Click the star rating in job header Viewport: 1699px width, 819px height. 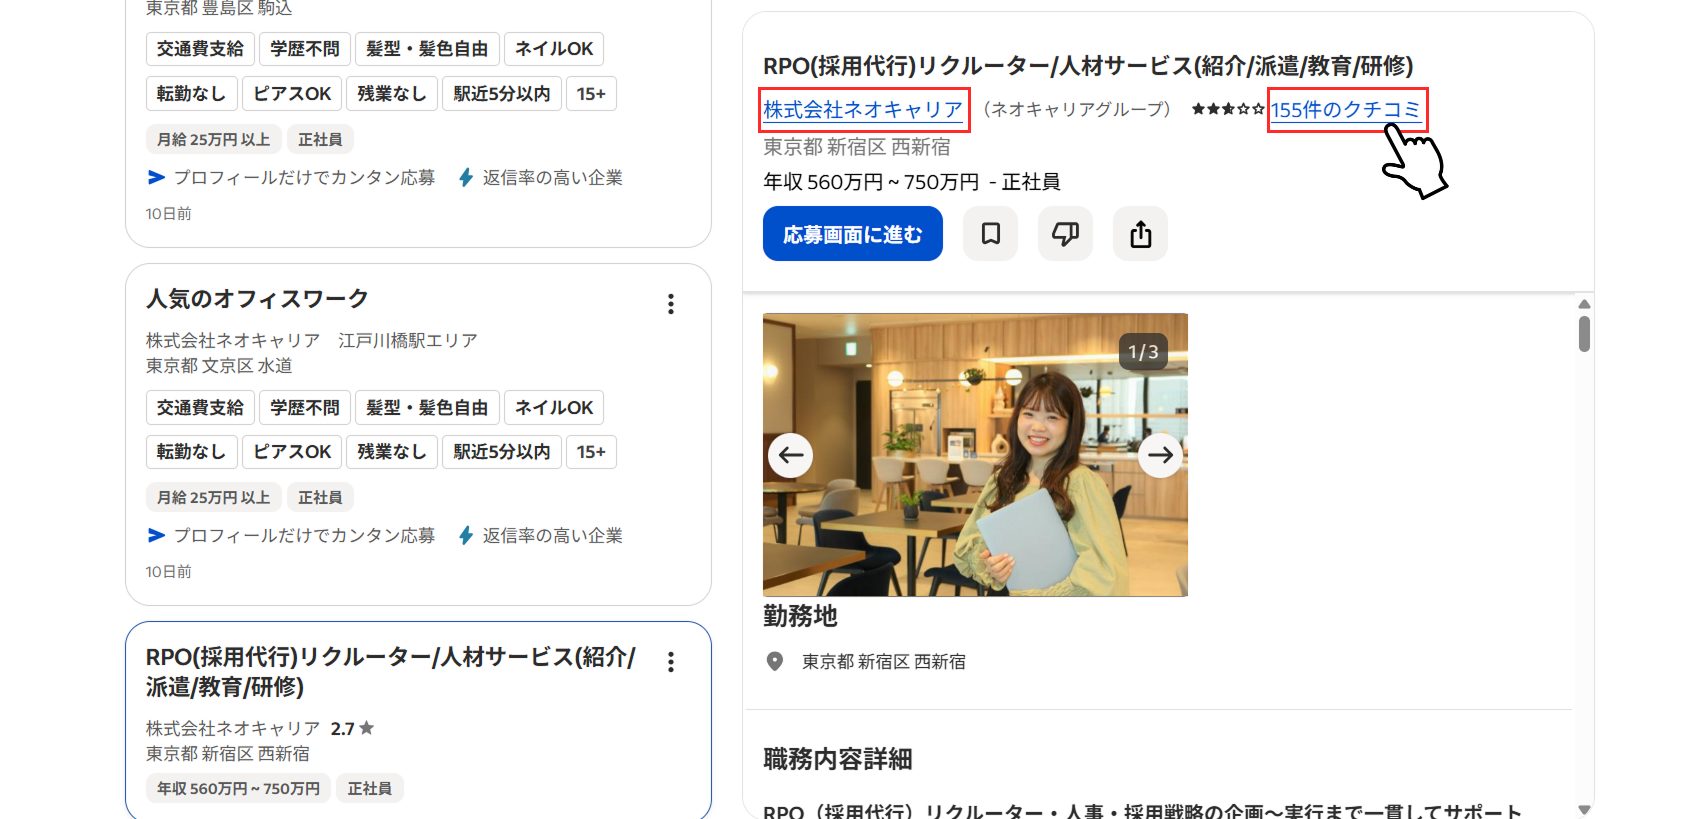pos(1227,109)
